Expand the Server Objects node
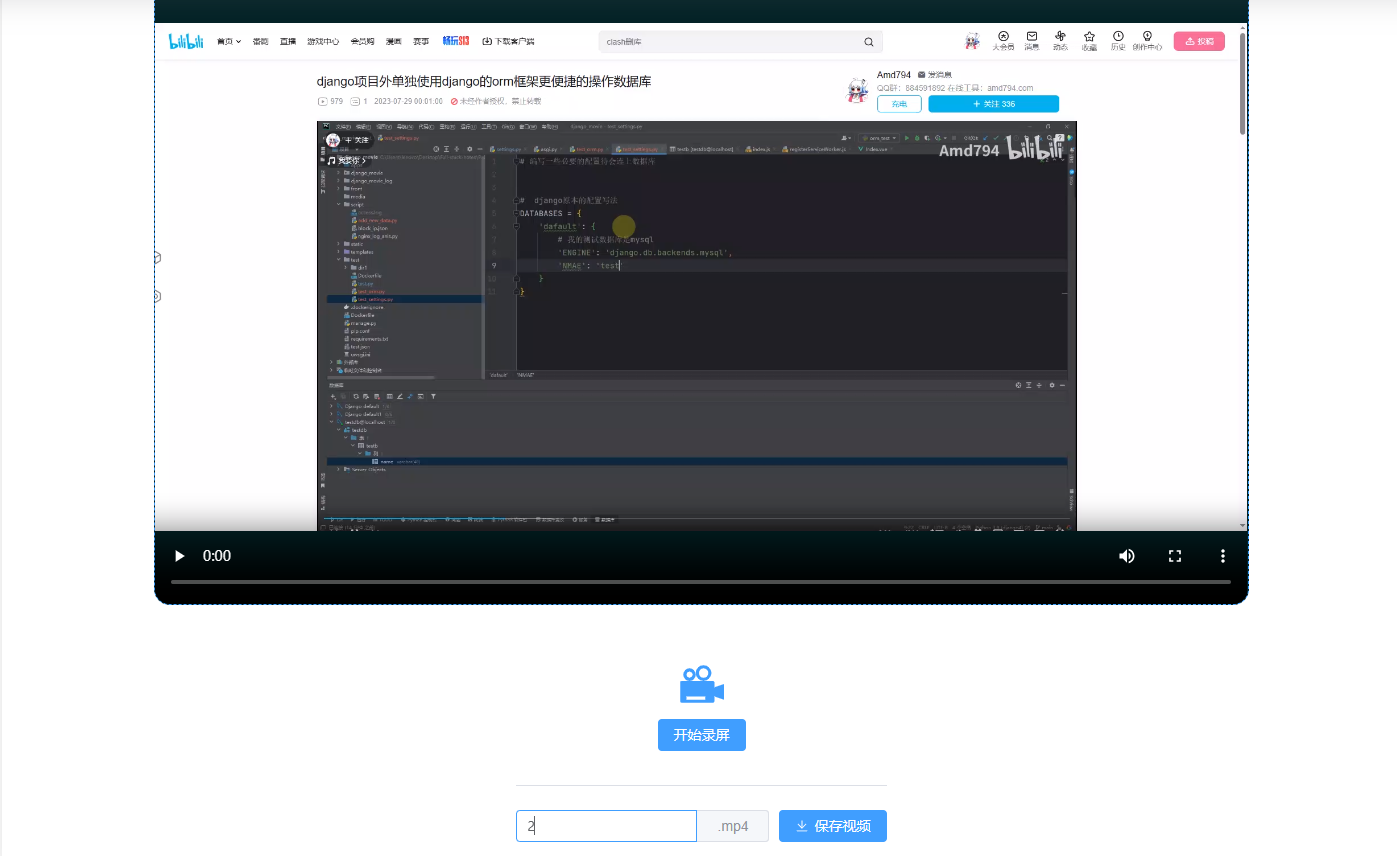The height and width of the screenshot is (856, 1397). click(340, 469)
